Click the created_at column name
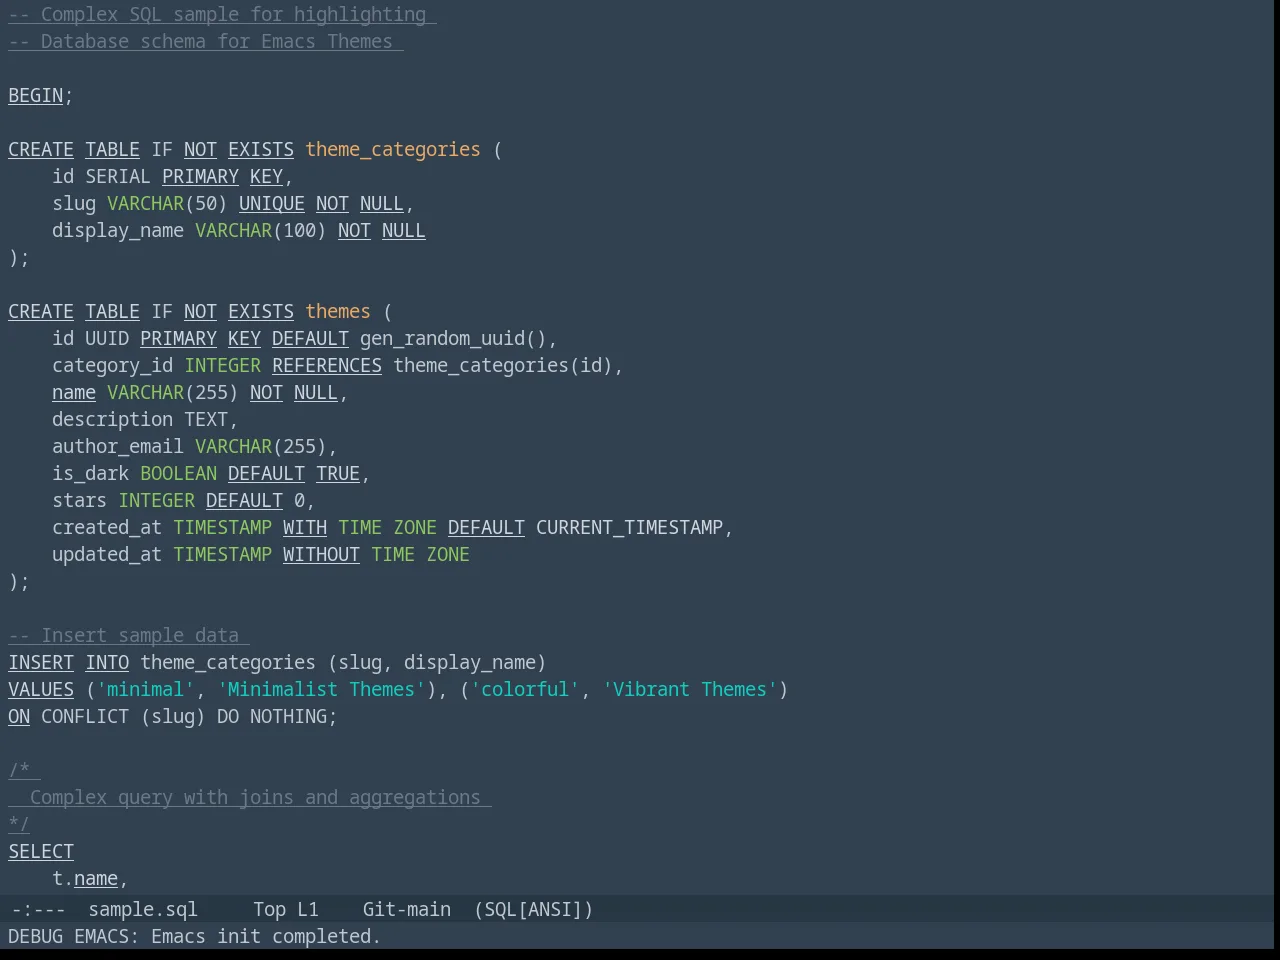1280x960 pixels. [x=107, y=528]
